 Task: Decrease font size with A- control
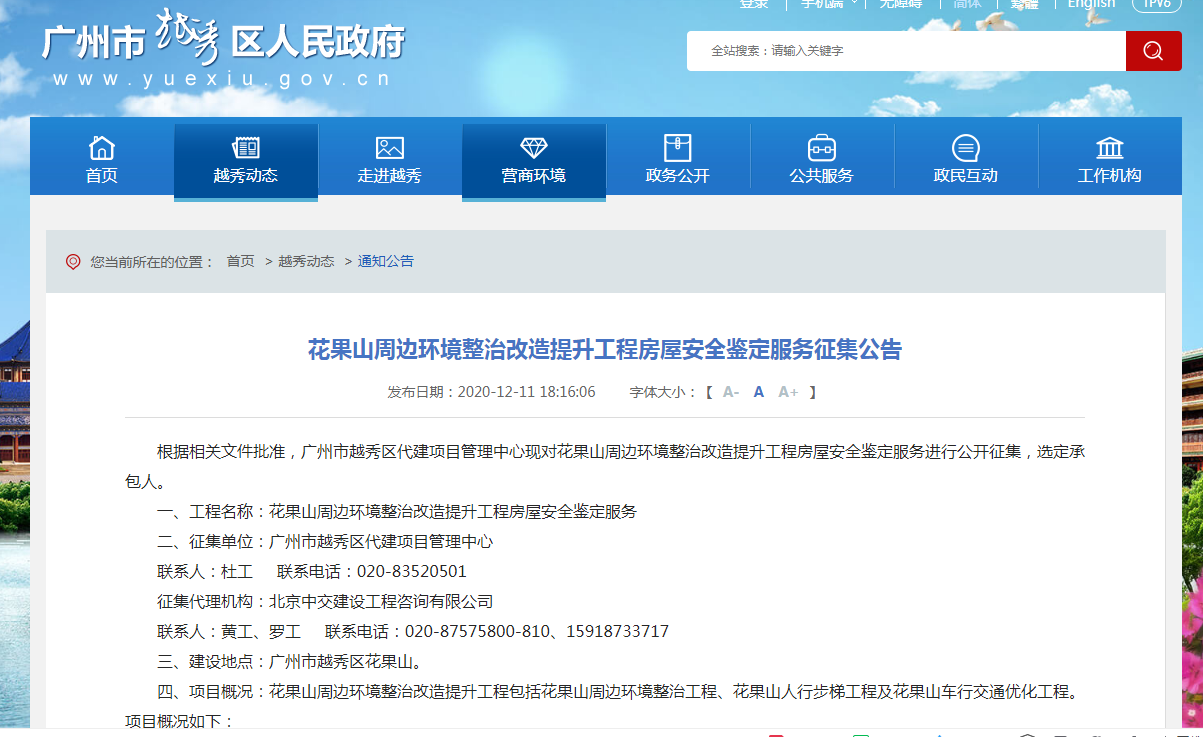pos(731,392)
